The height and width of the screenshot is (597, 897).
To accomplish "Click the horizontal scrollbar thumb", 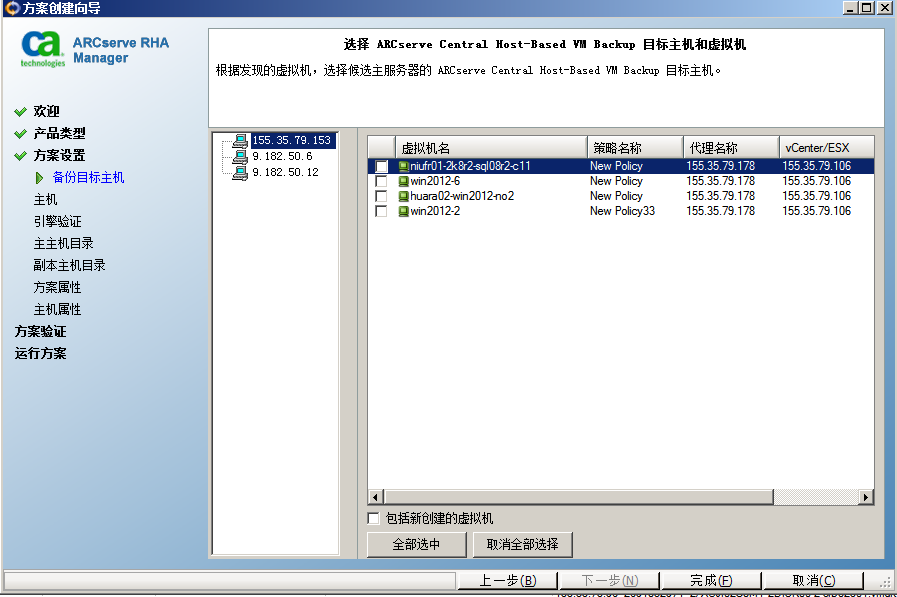I will (578, 497).
